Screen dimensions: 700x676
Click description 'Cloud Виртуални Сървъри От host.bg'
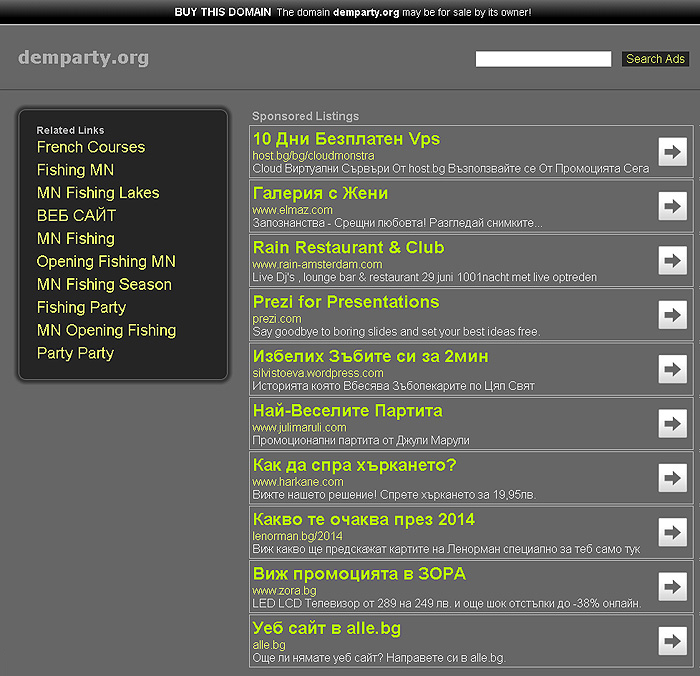[x=451, y=169]
